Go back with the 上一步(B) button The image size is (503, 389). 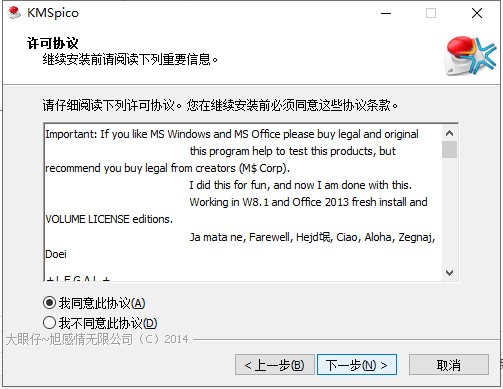(275, 365)
